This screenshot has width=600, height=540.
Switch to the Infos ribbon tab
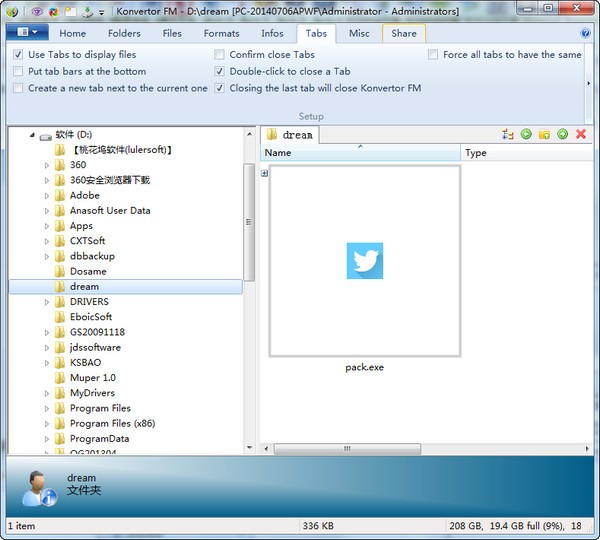pos(272,33)
